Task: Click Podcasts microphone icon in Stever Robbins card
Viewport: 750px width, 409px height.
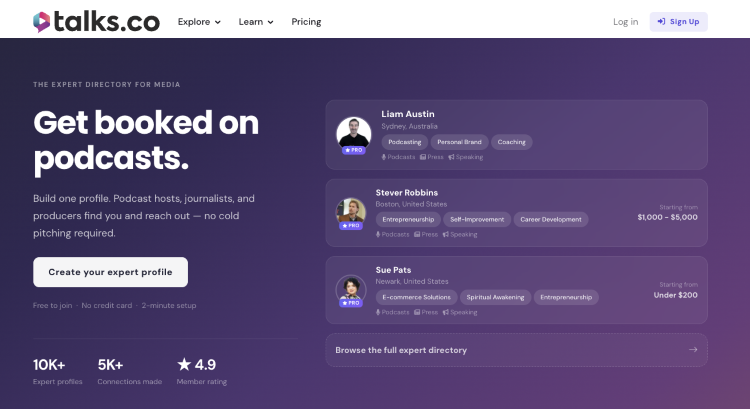Action: (378, 234)
